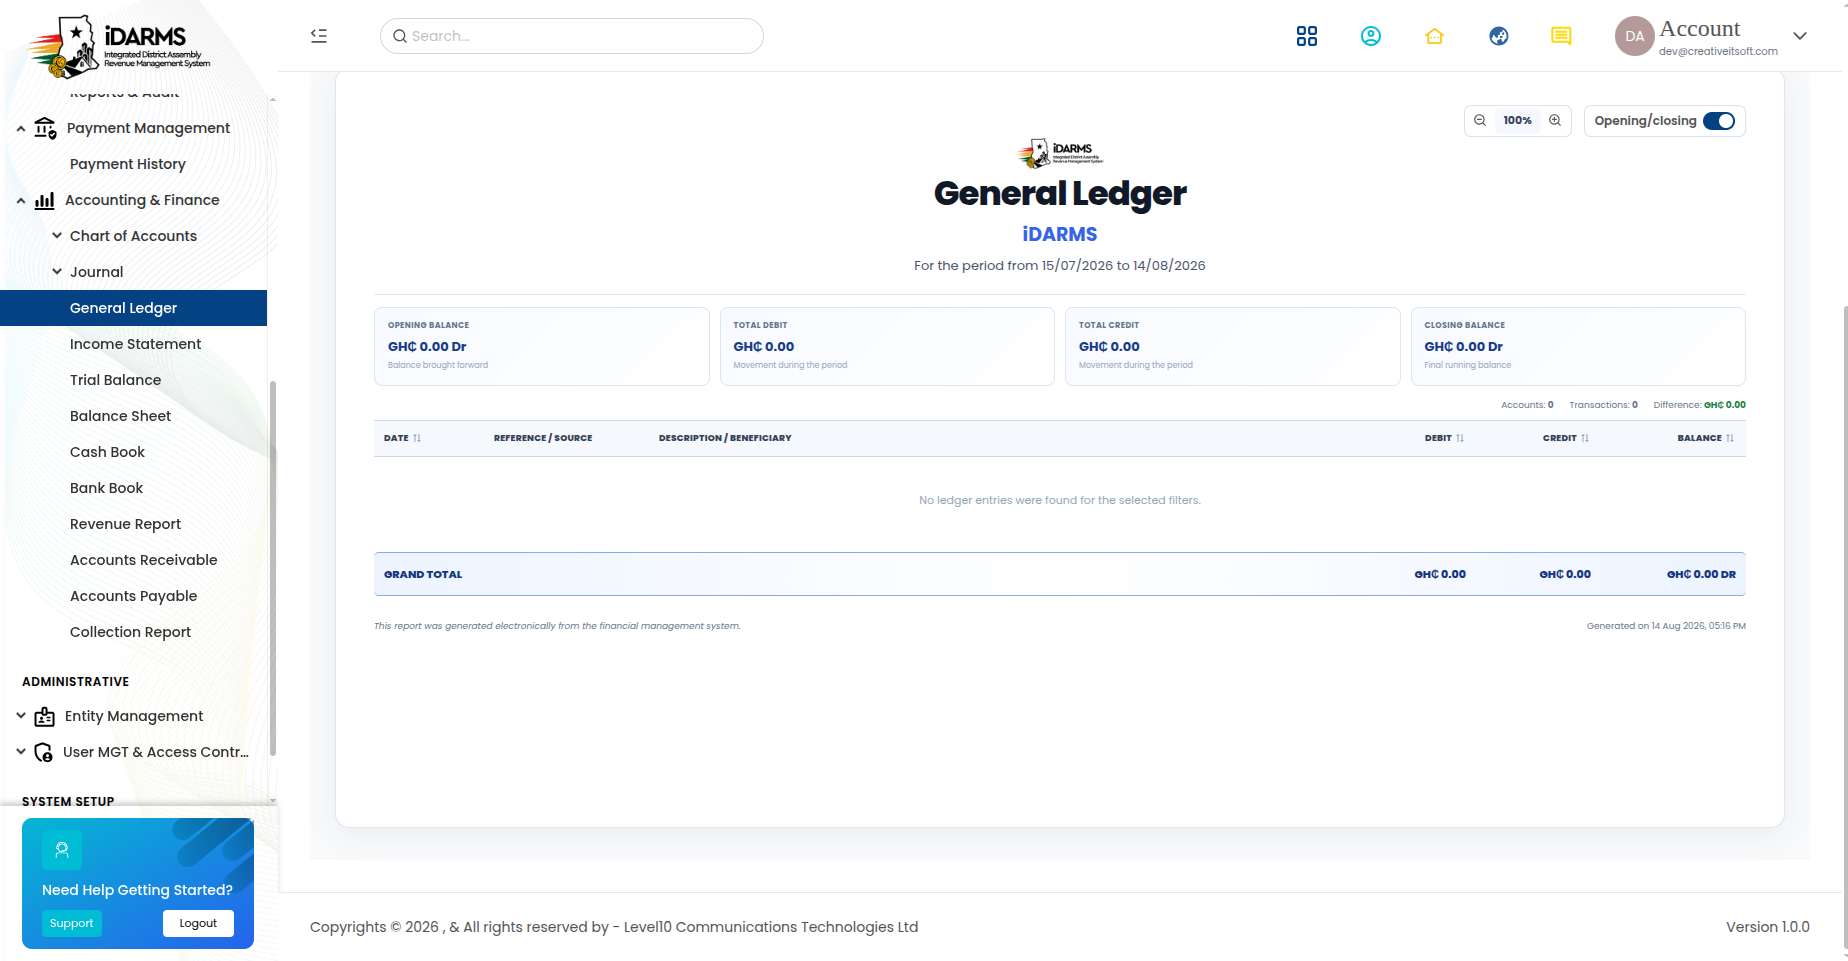Click the globe icon in header
The width and height of the screenshot is (1848, 961).
click(1498, 36)
